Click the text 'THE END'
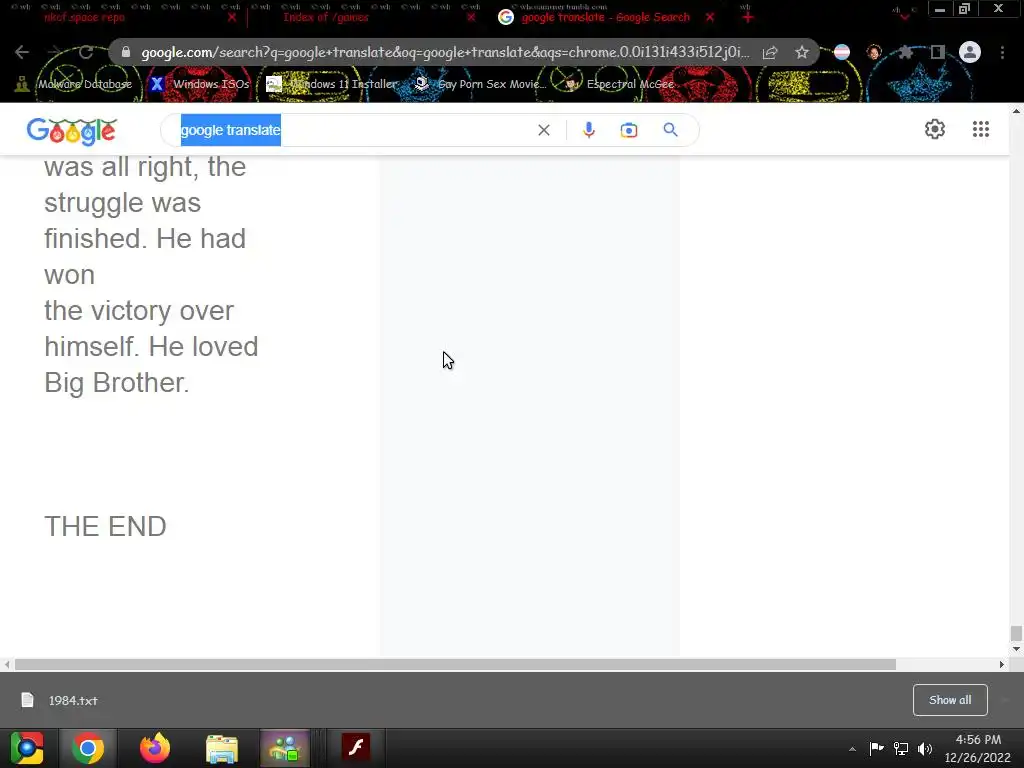 [x=105, y=526]
